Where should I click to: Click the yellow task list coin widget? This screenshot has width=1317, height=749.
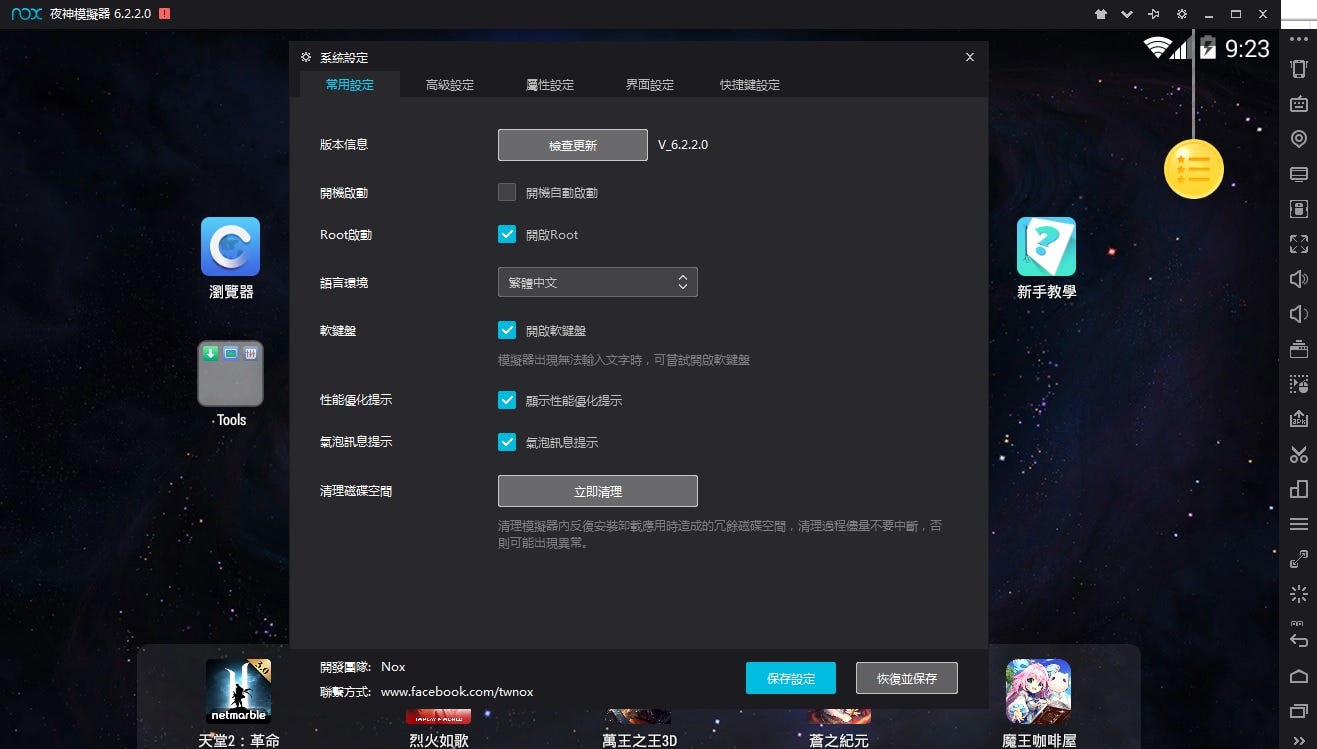(1194, 169)
